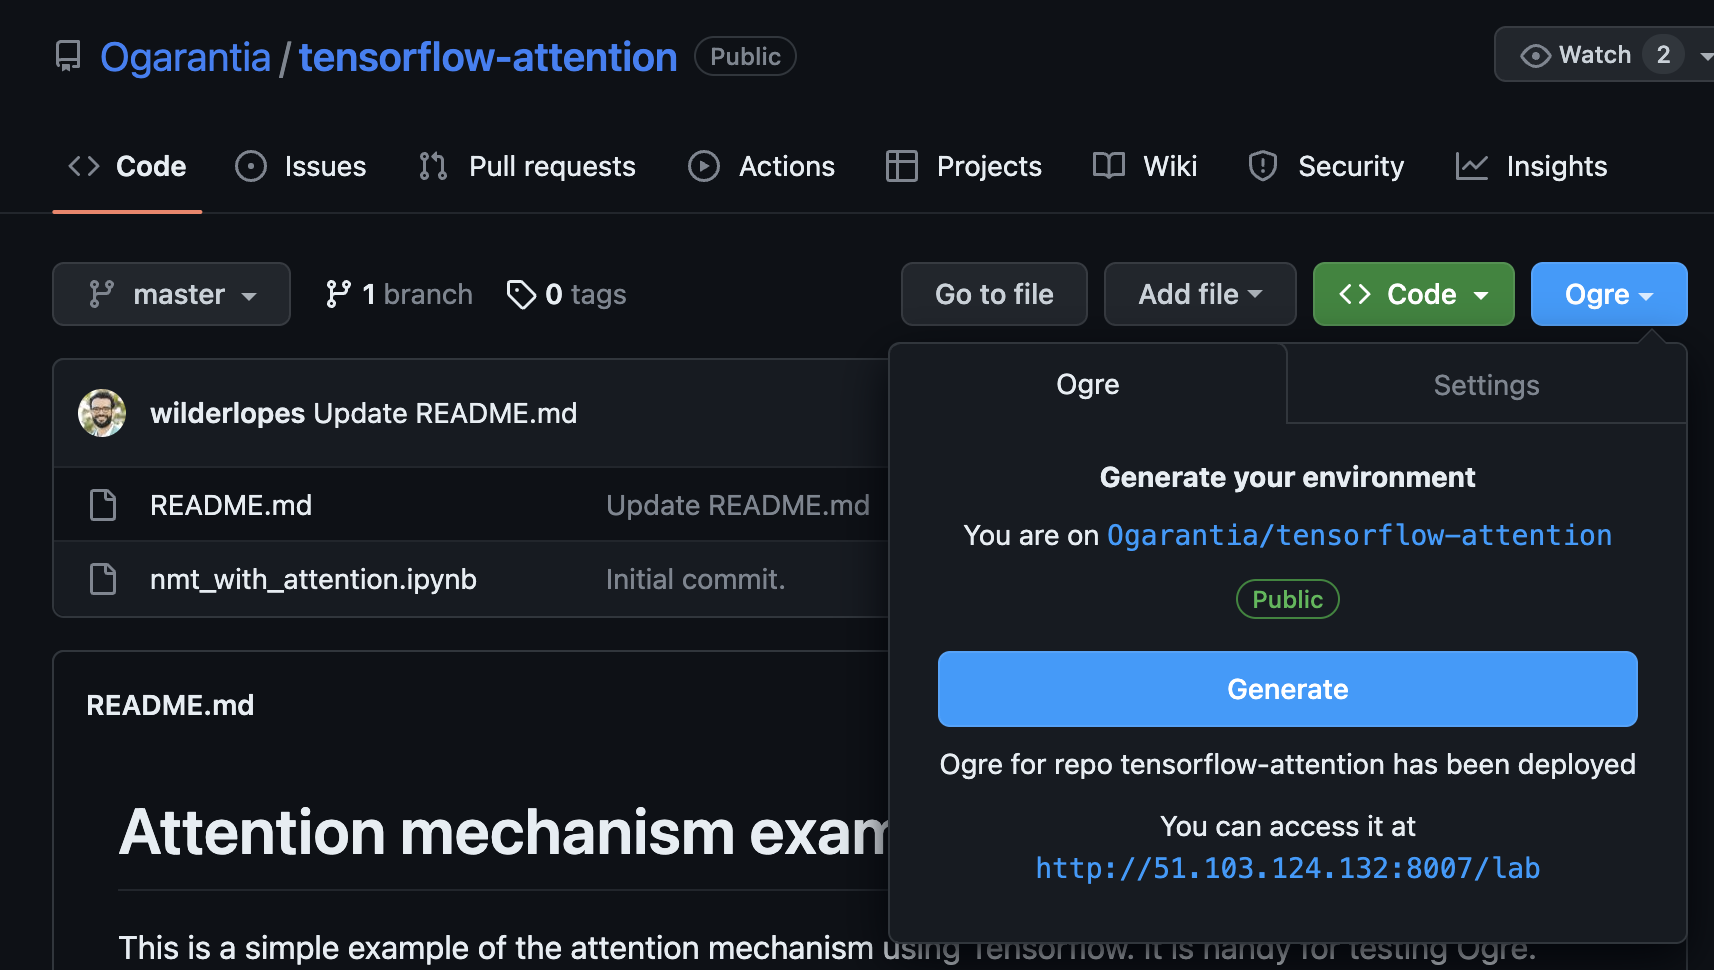Click the Pull requests merge icon
Screen dimensions: 1714x970
tap(433, 166)
